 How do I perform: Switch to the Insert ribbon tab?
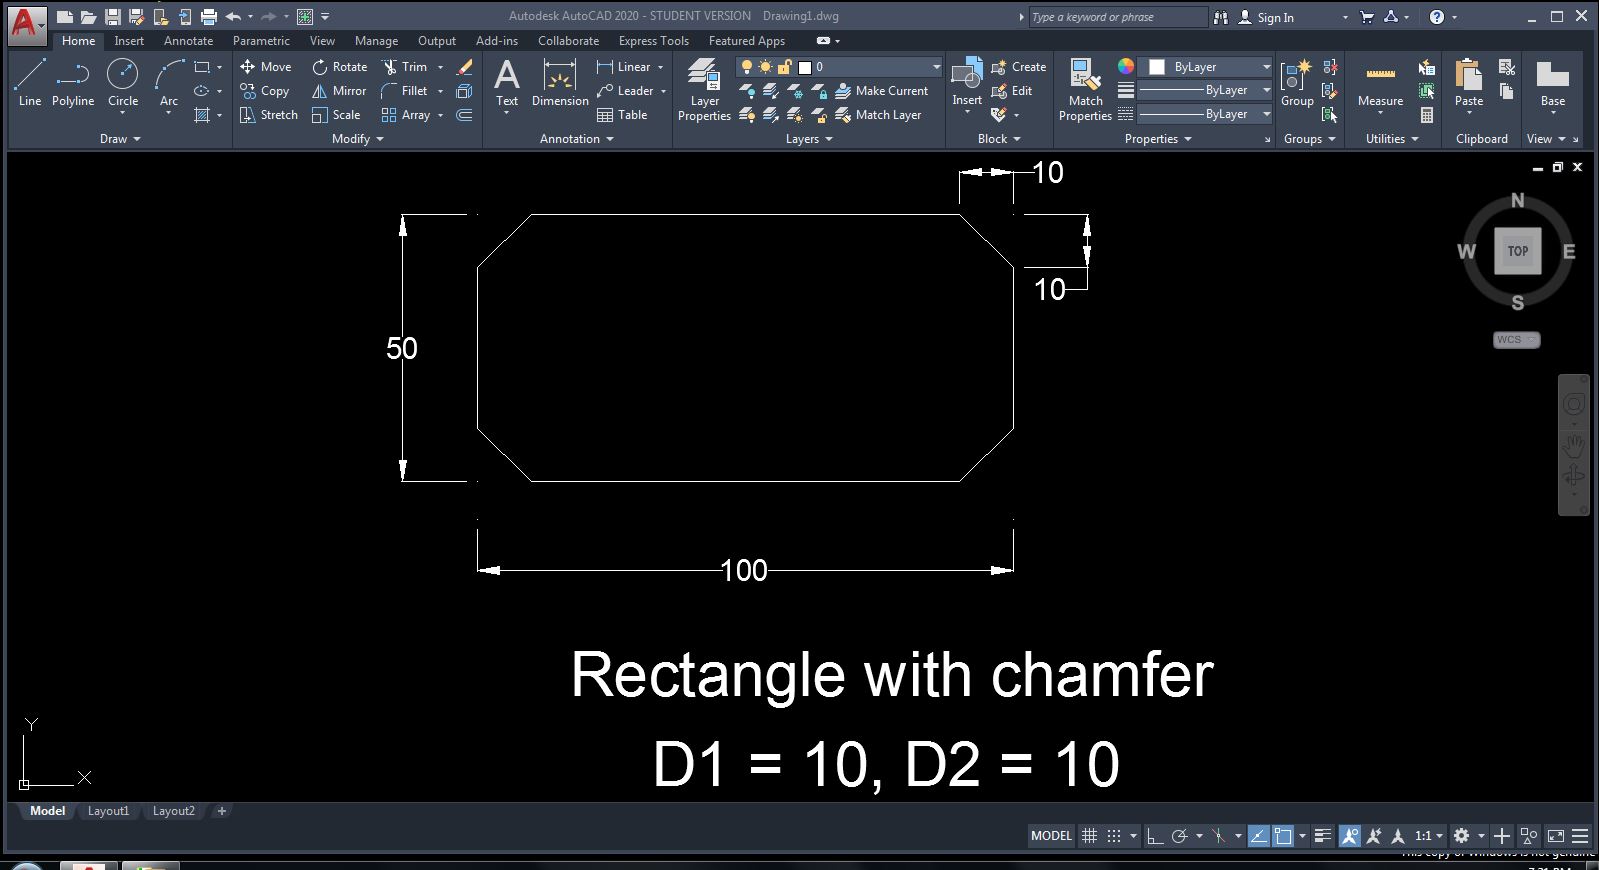pos(129,41)
